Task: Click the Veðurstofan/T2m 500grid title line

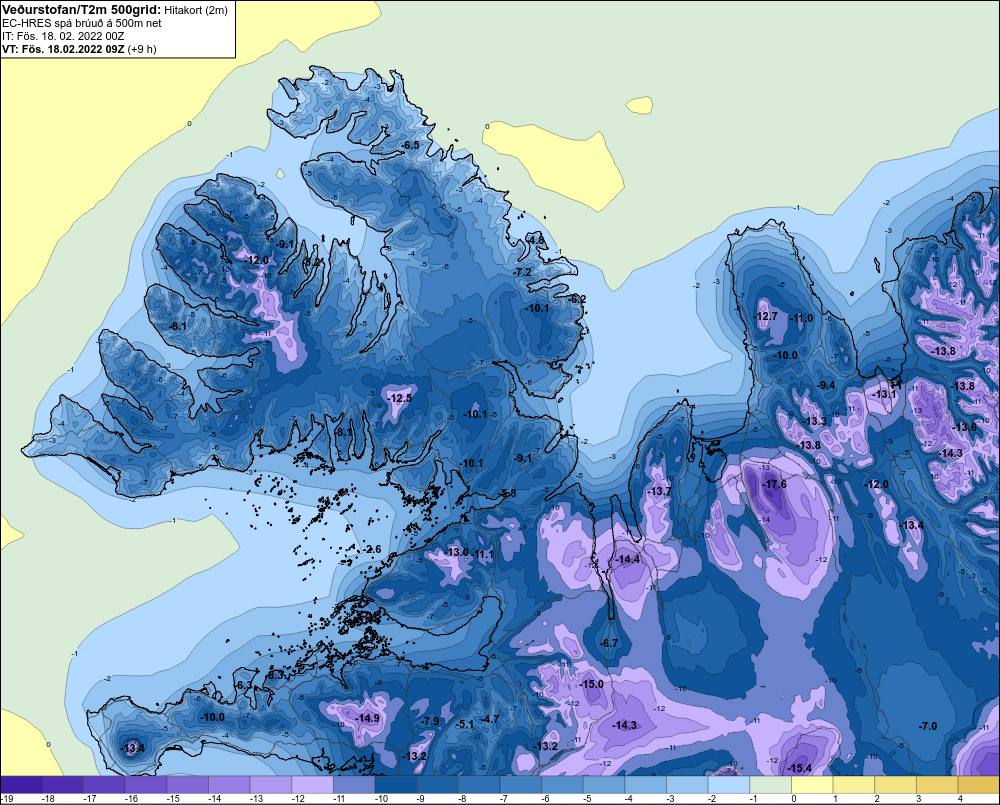Action: (x=114, y=10)
